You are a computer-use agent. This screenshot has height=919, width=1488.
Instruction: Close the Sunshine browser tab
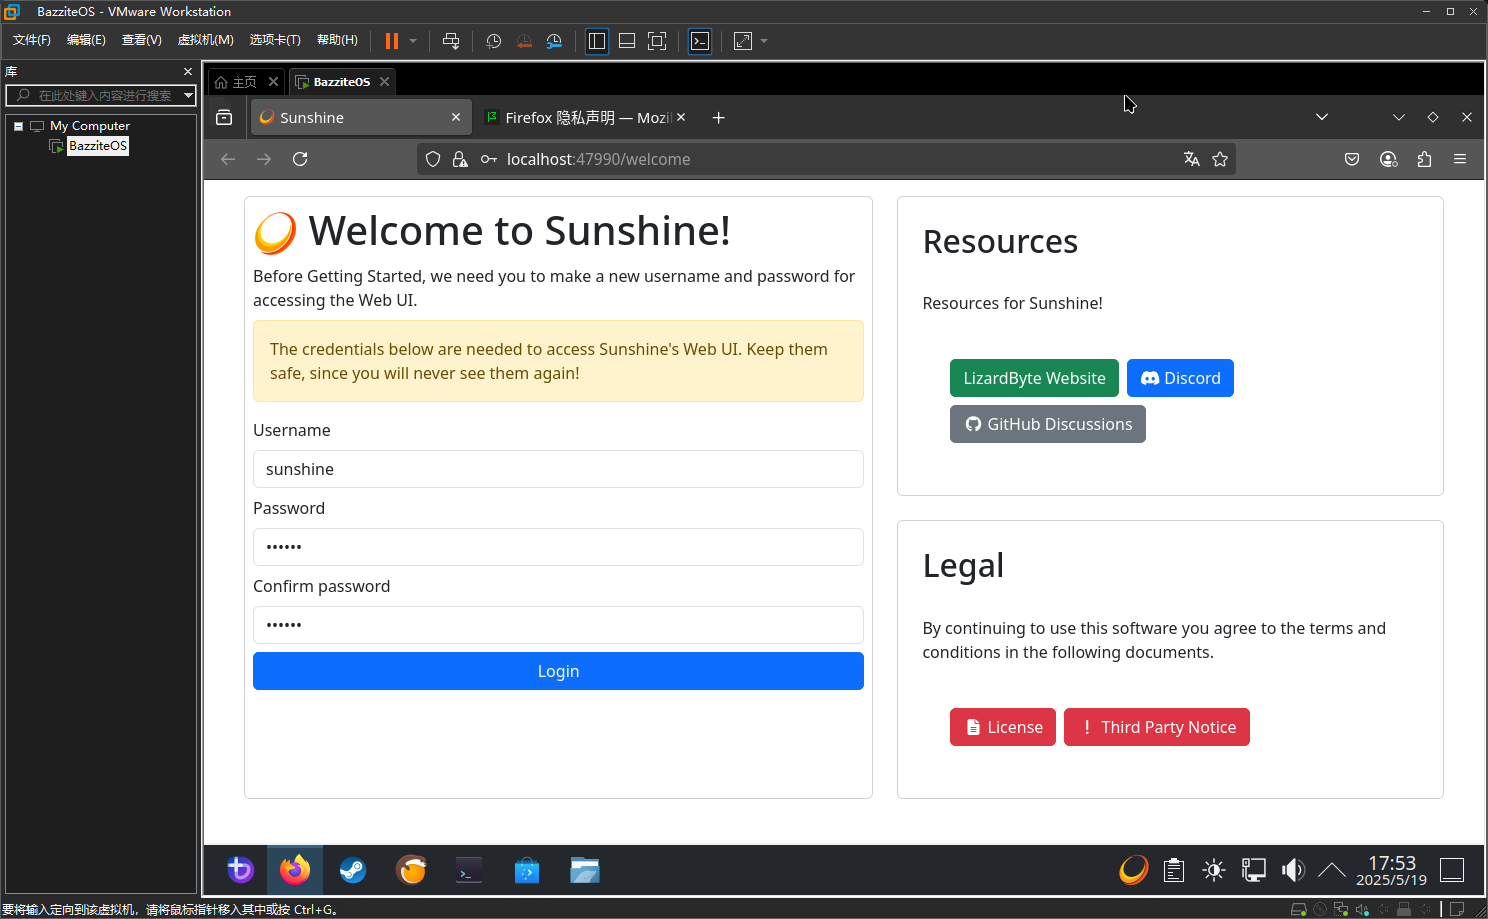pyautogui.click(x=456, y=117)
